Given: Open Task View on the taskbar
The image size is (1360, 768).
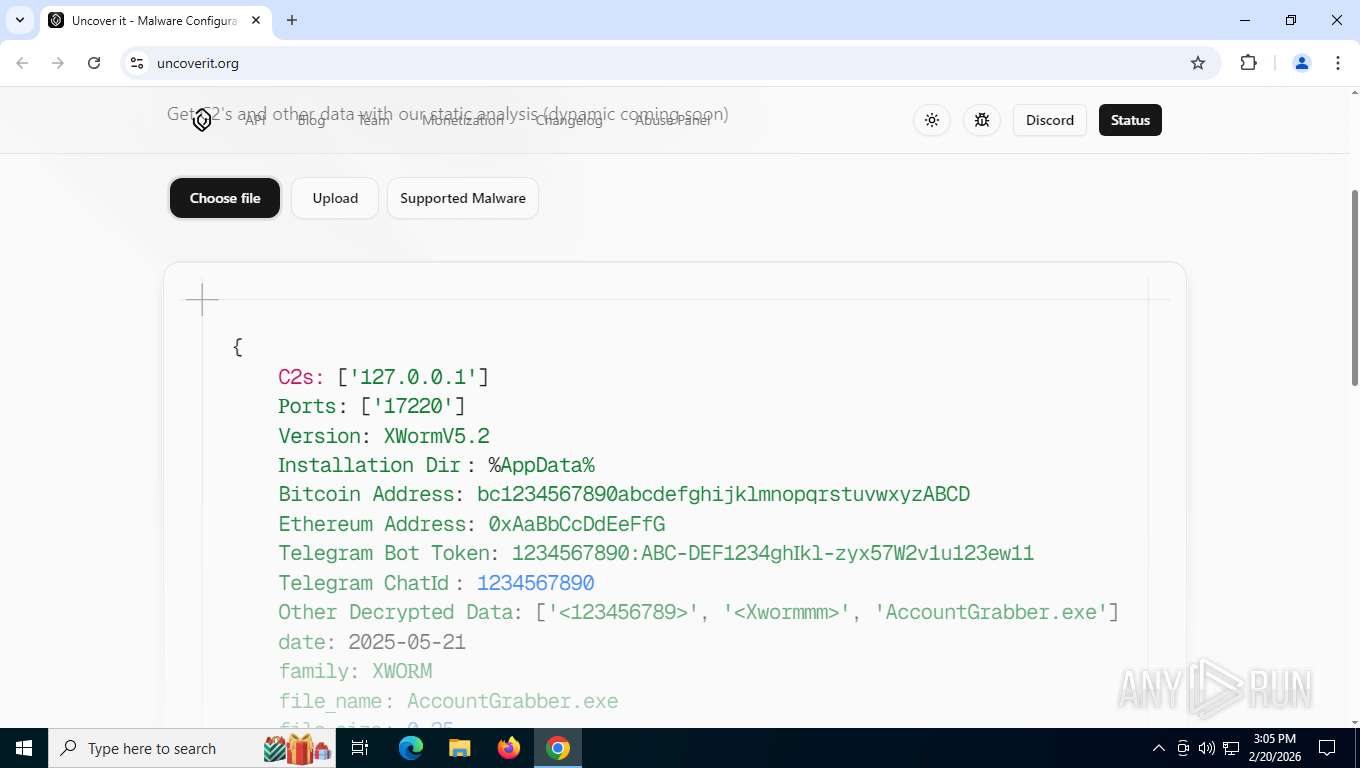Looking at the screenshot, I should click(360, 748).
